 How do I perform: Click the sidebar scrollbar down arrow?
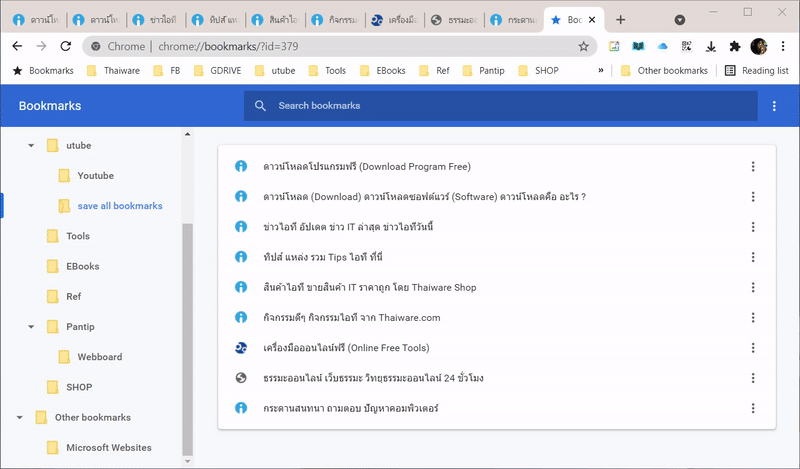coord(187,461)
